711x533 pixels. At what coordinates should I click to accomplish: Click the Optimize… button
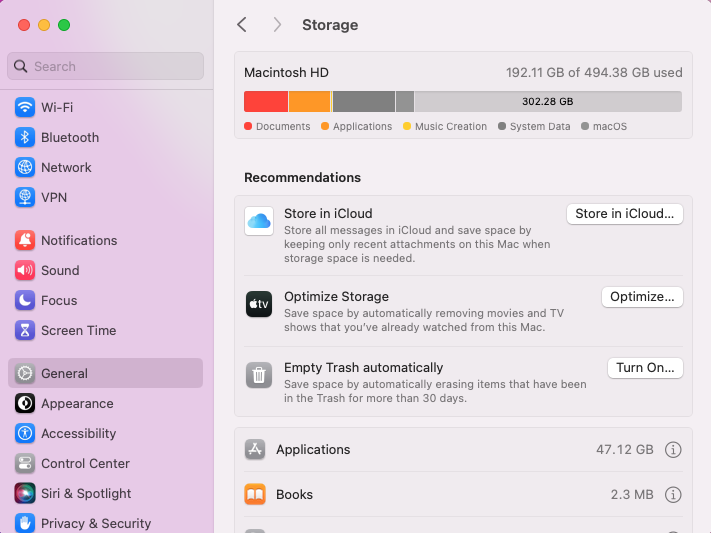click(x=642, y=297)
